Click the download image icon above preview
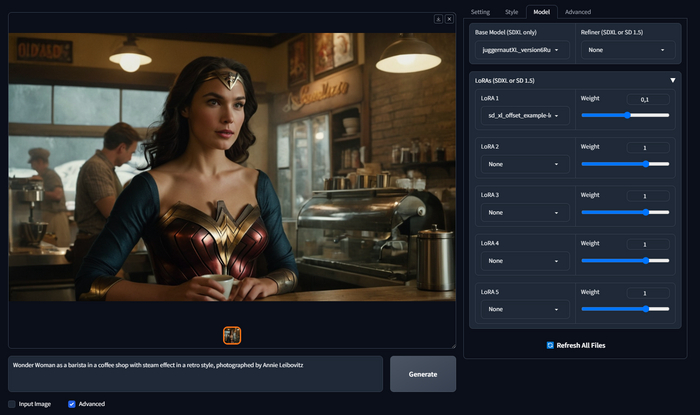This screenshot has height=415, width=700. tap(438, 19)
